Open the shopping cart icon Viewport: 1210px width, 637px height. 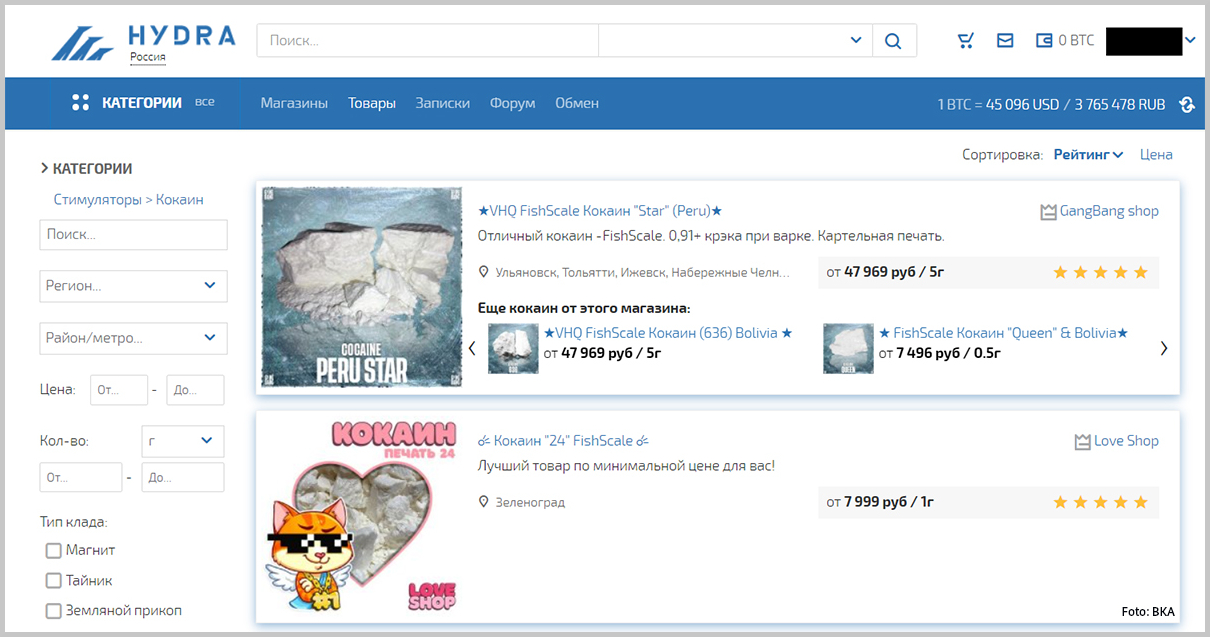[965, 41]
